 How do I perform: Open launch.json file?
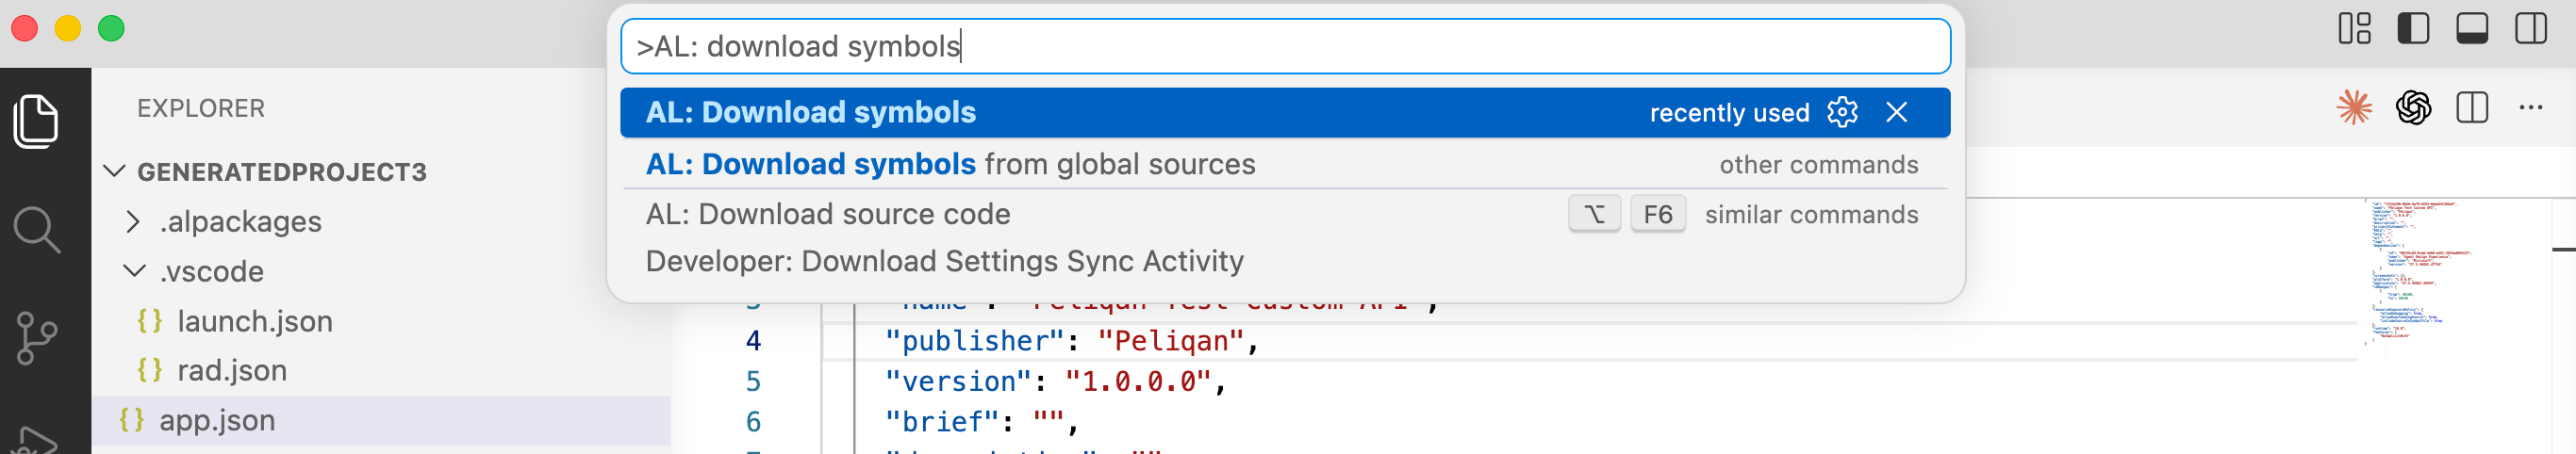coord(255,321)
